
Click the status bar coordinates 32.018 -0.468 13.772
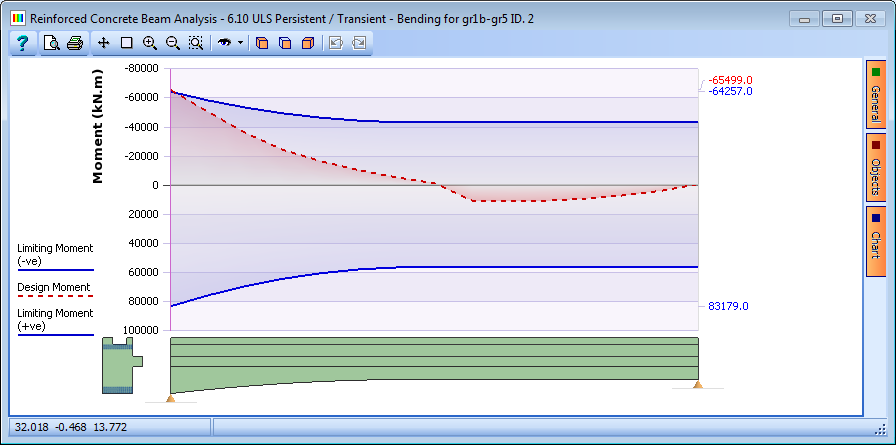[x=71, y=427]
